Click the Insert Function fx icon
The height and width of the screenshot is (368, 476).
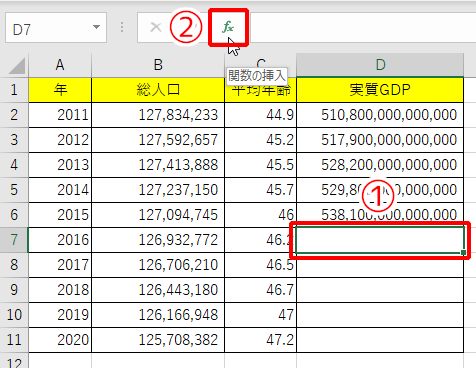(x=228, y=27)
